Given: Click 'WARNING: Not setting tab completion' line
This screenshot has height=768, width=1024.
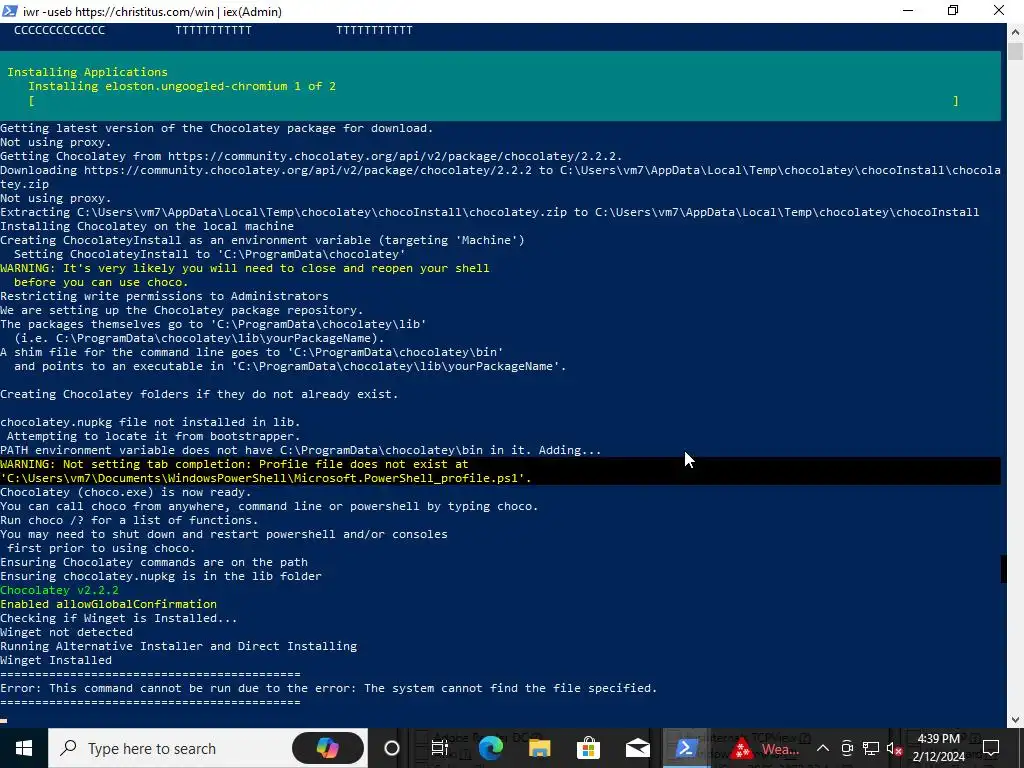Looking at the screenshot, I should (234, 464).
